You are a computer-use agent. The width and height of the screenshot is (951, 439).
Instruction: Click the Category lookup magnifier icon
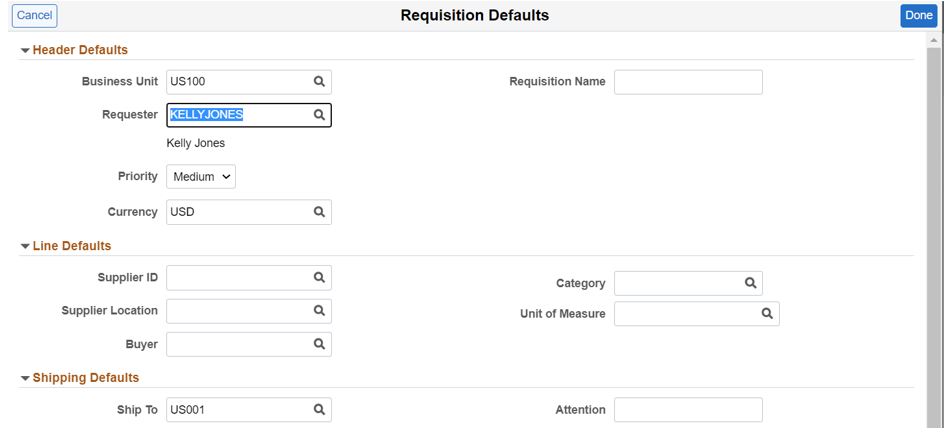751,283
